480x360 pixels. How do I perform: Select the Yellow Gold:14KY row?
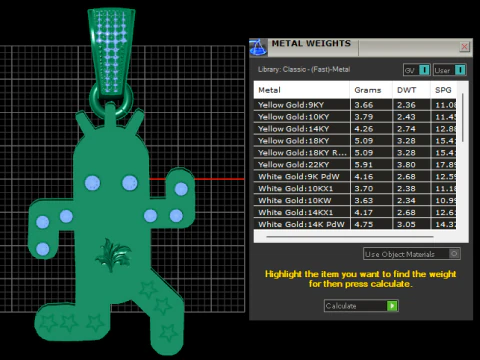pos(355,129)
